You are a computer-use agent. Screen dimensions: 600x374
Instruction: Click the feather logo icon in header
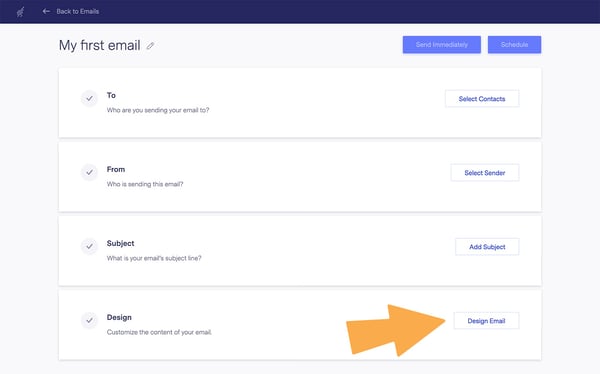coord(21,12)
